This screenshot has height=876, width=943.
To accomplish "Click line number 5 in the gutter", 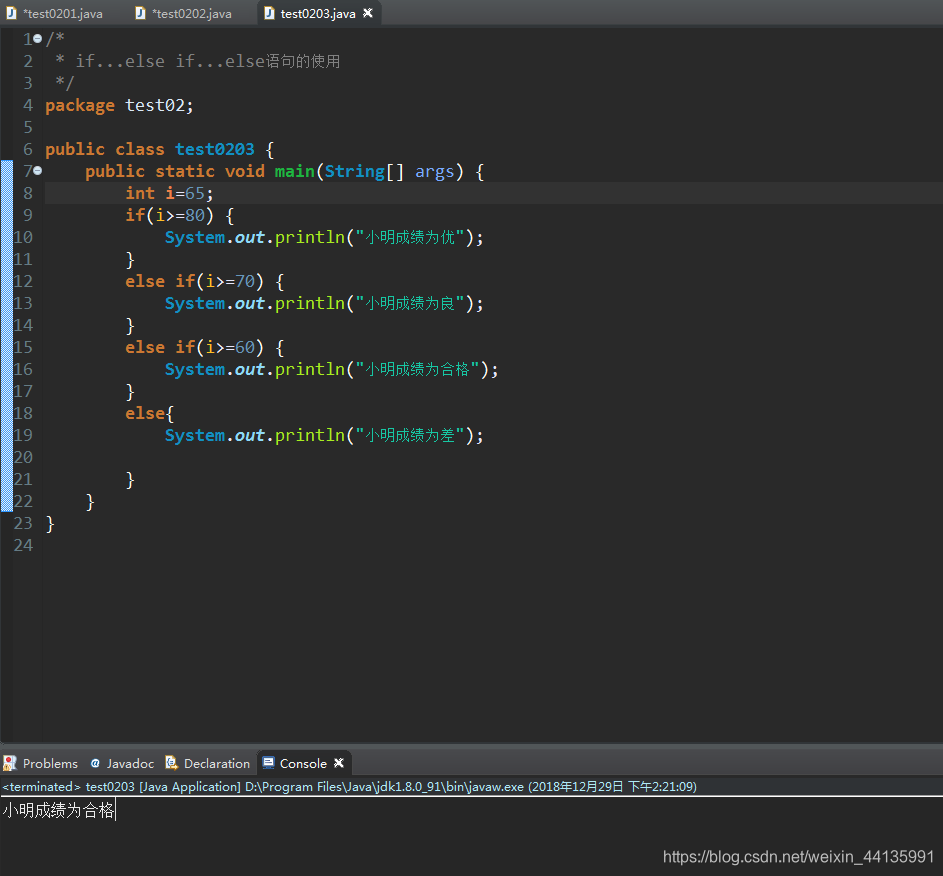I will pos(28,127).
